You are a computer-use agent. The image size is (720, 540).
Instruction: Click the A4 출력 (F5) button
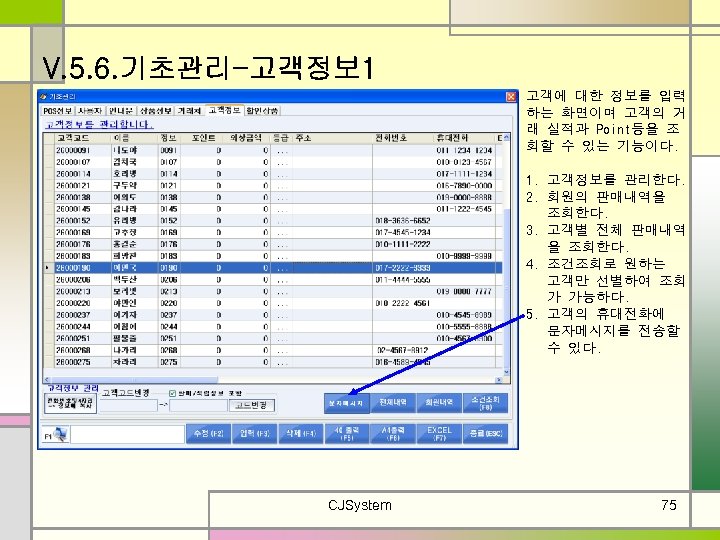pyautogui.click(x=347, y=433)
